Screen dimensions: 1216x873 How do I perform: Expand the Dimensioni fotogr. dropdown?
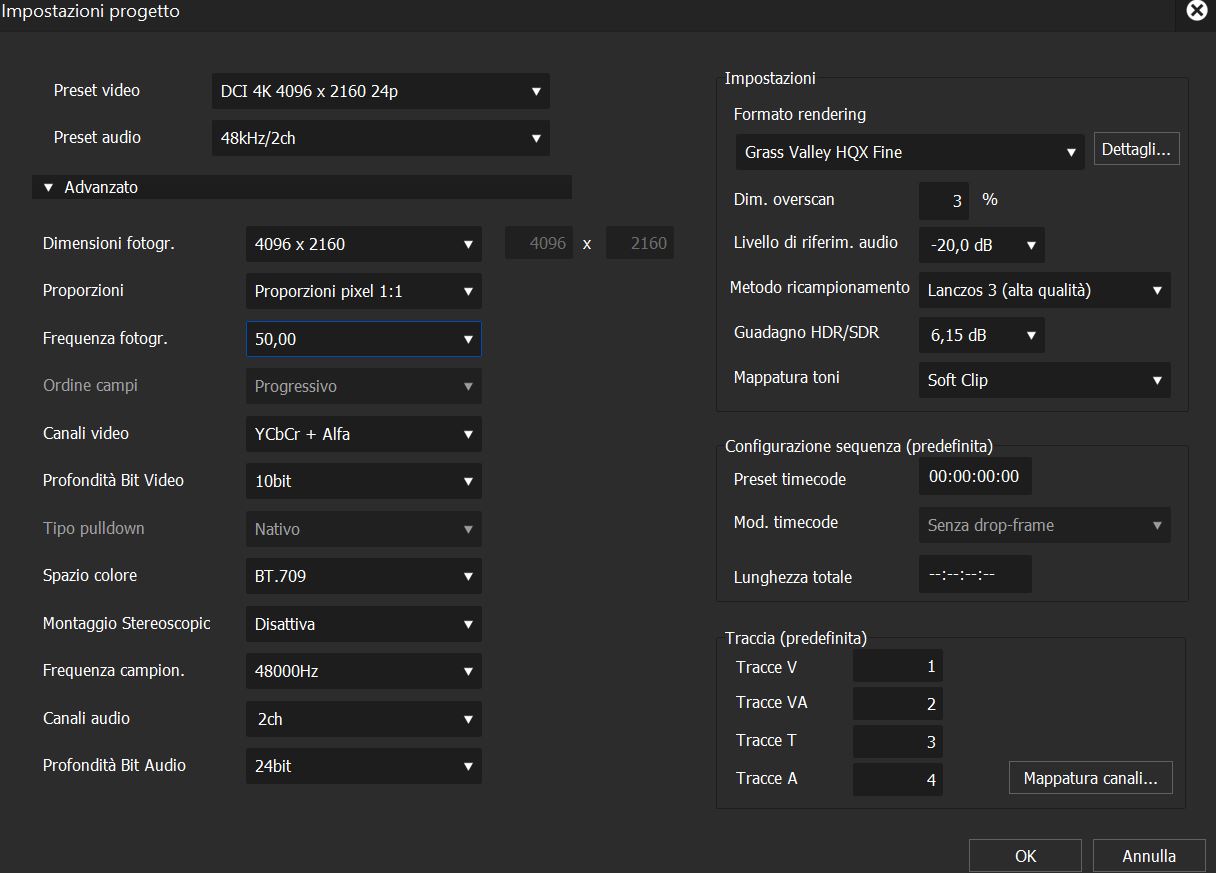tap(363, 244)
